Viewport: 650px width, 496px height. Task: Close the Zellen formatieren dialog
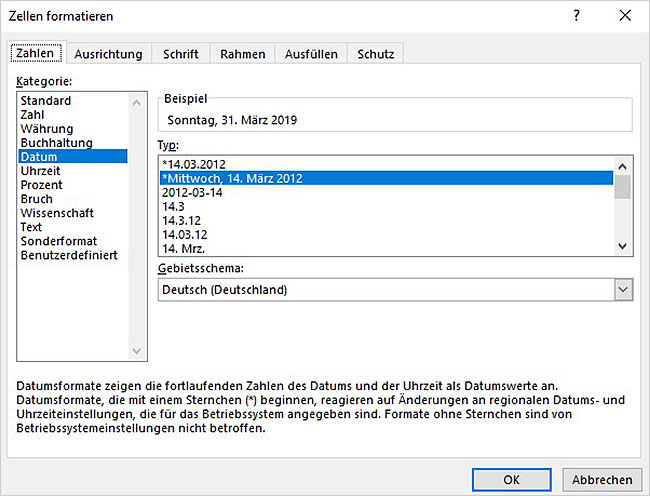click(x=625, y=16)
